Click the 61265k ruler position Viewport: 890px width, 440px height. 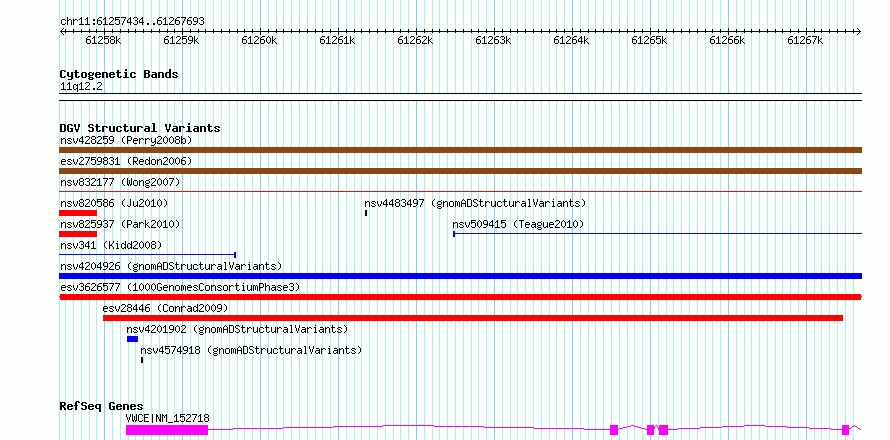(x=649, y=40)
